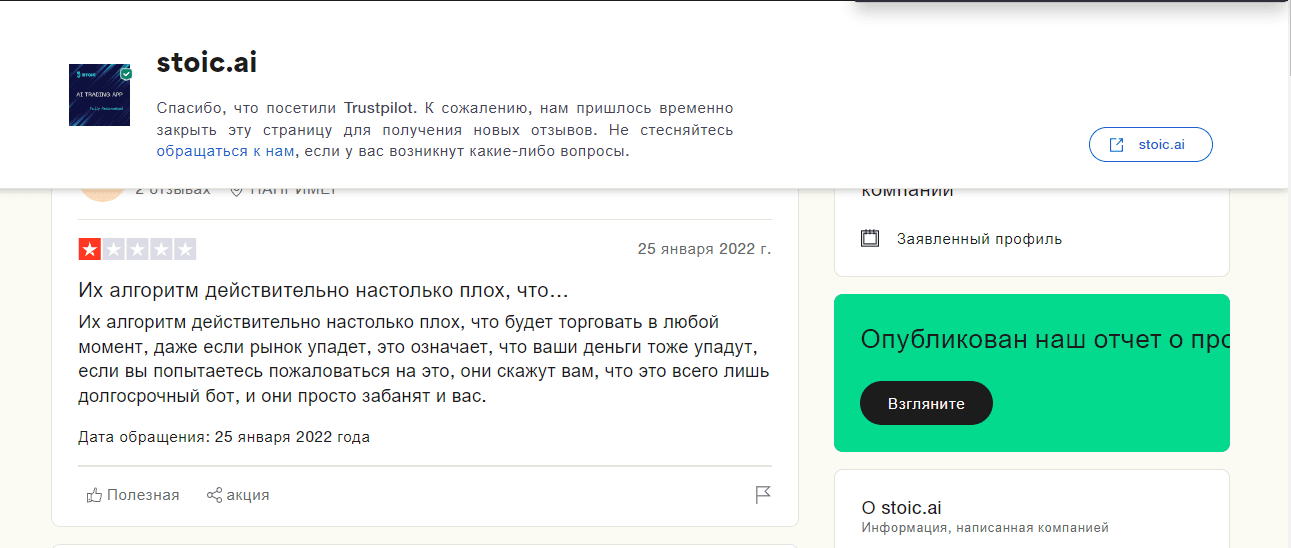Click the bold 'Trustpilot' word in the notice

pyautogui.click(x=380, y=108)
